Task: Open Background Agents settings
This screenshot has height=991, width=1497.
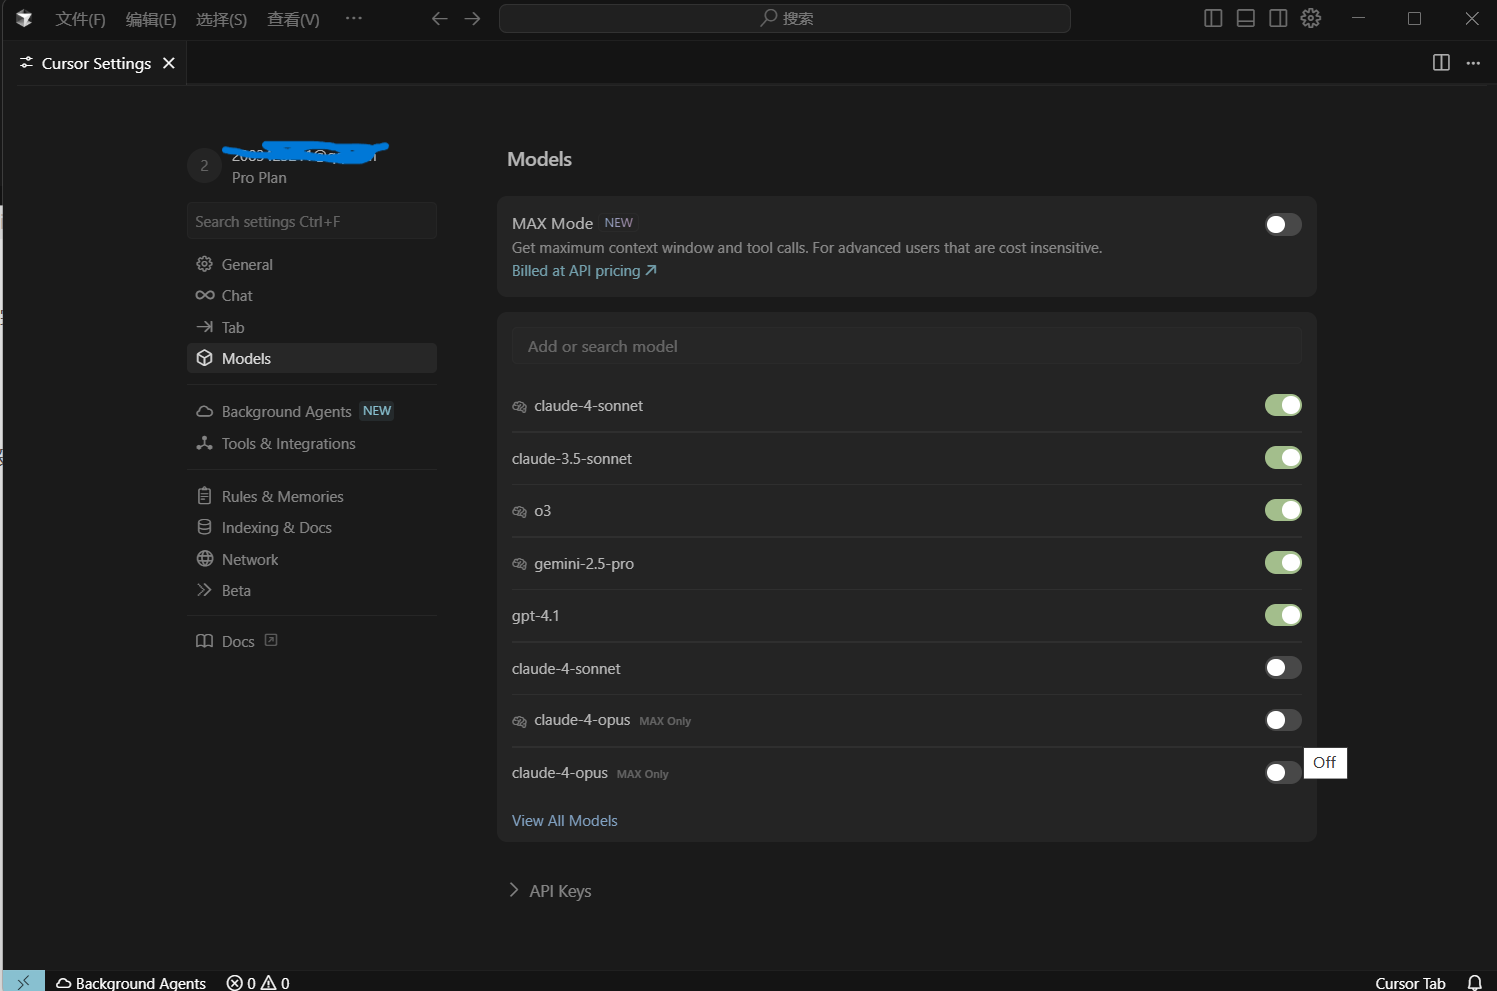Action: click(312, 411)
